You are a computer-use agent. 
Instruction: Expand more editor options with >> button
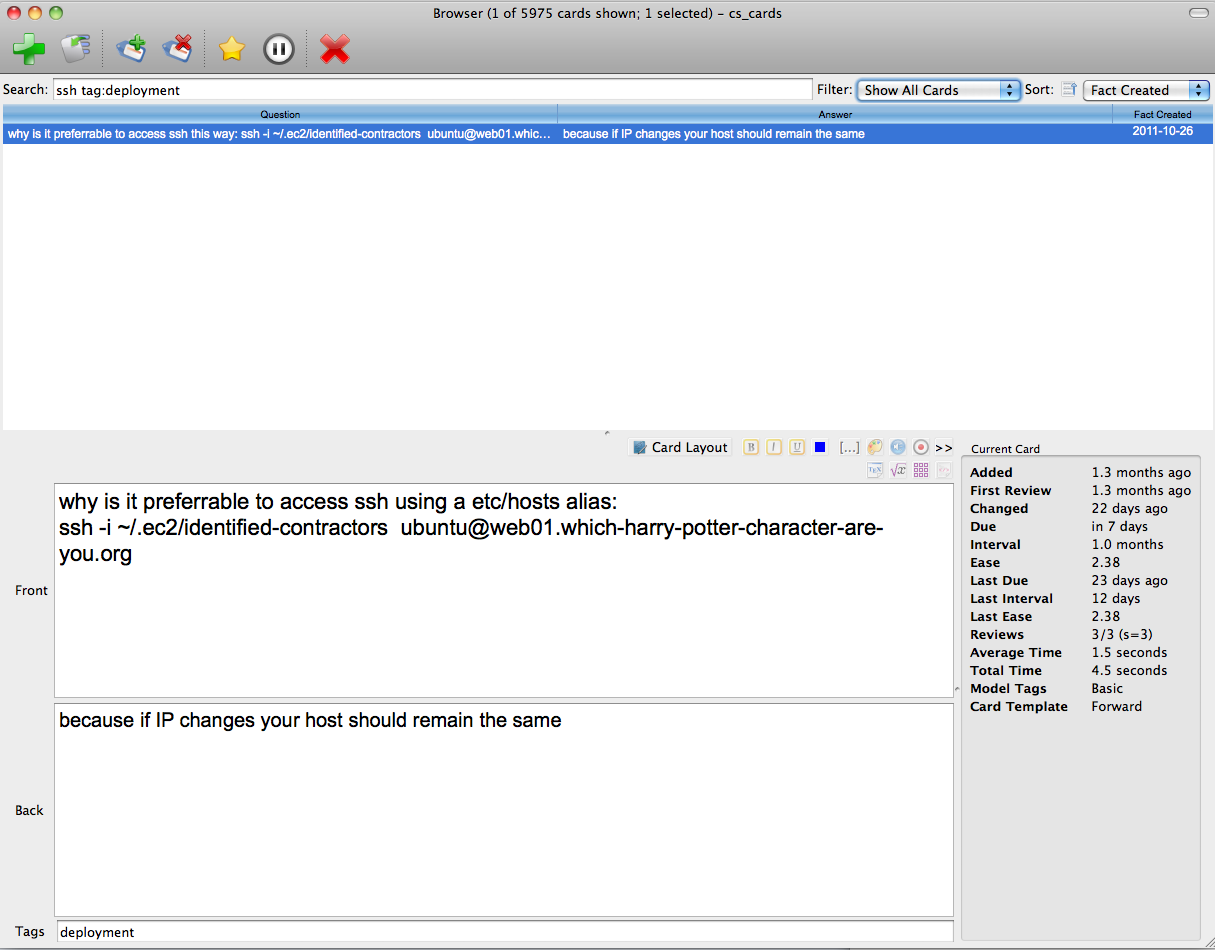point(944,447)
